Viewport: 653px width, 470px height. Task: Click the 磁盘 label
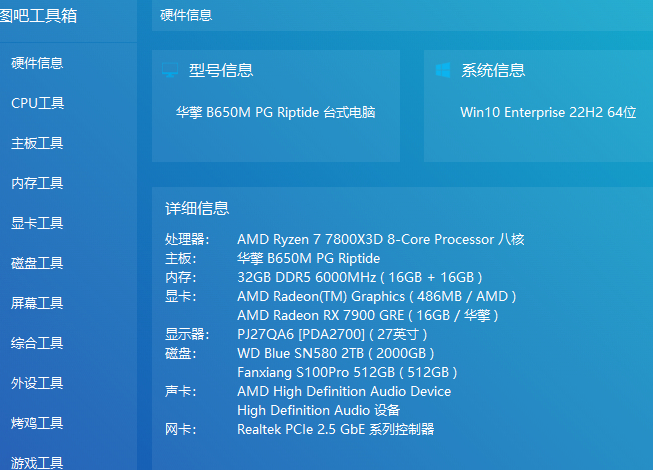click(x=181, y=353)
